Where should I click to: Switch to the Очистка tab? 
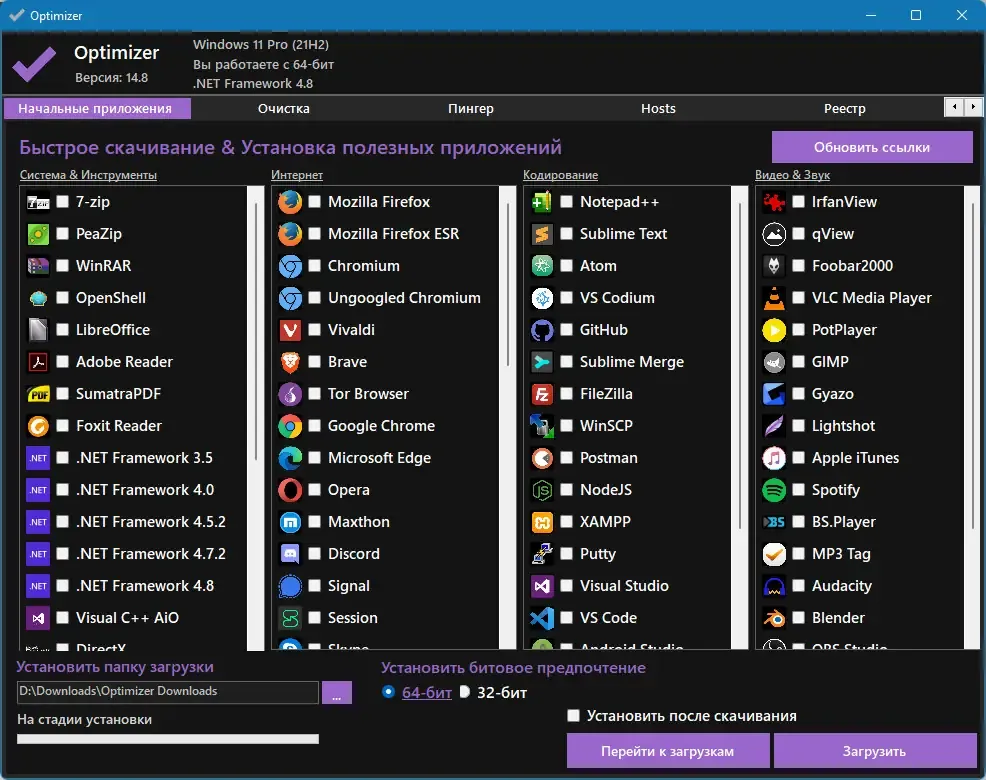tap(284, 109)
